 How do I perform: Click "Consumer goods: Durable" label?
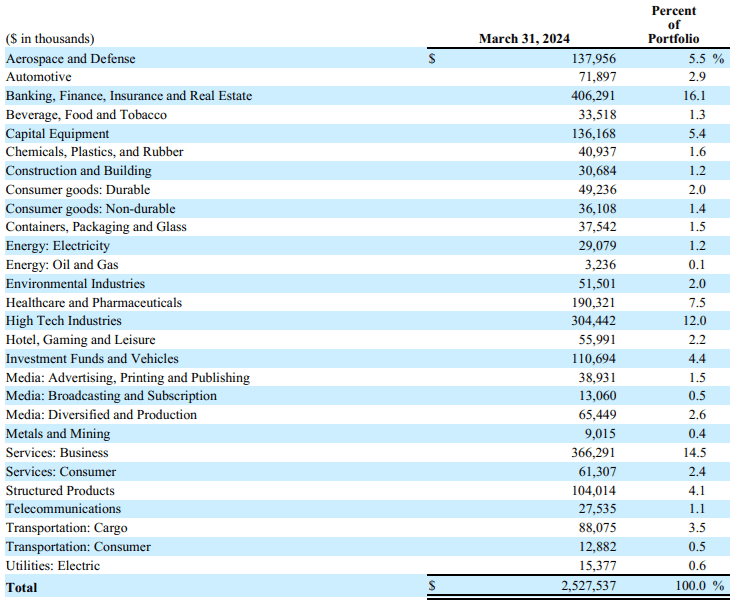point(78,190)
